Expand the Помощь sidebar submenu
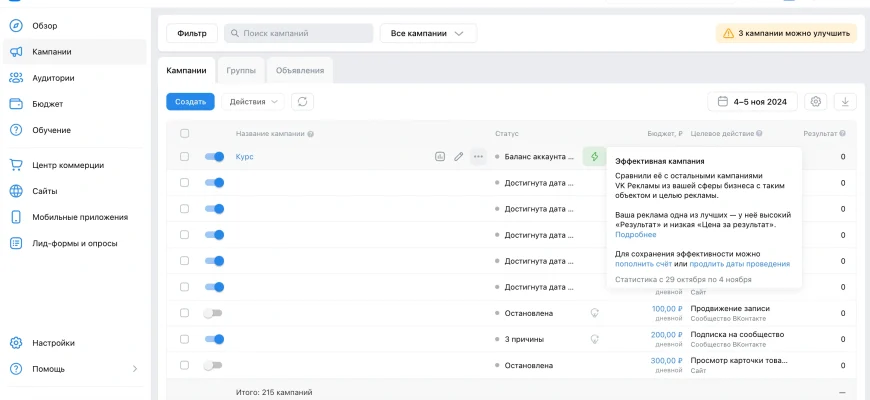 135,369
